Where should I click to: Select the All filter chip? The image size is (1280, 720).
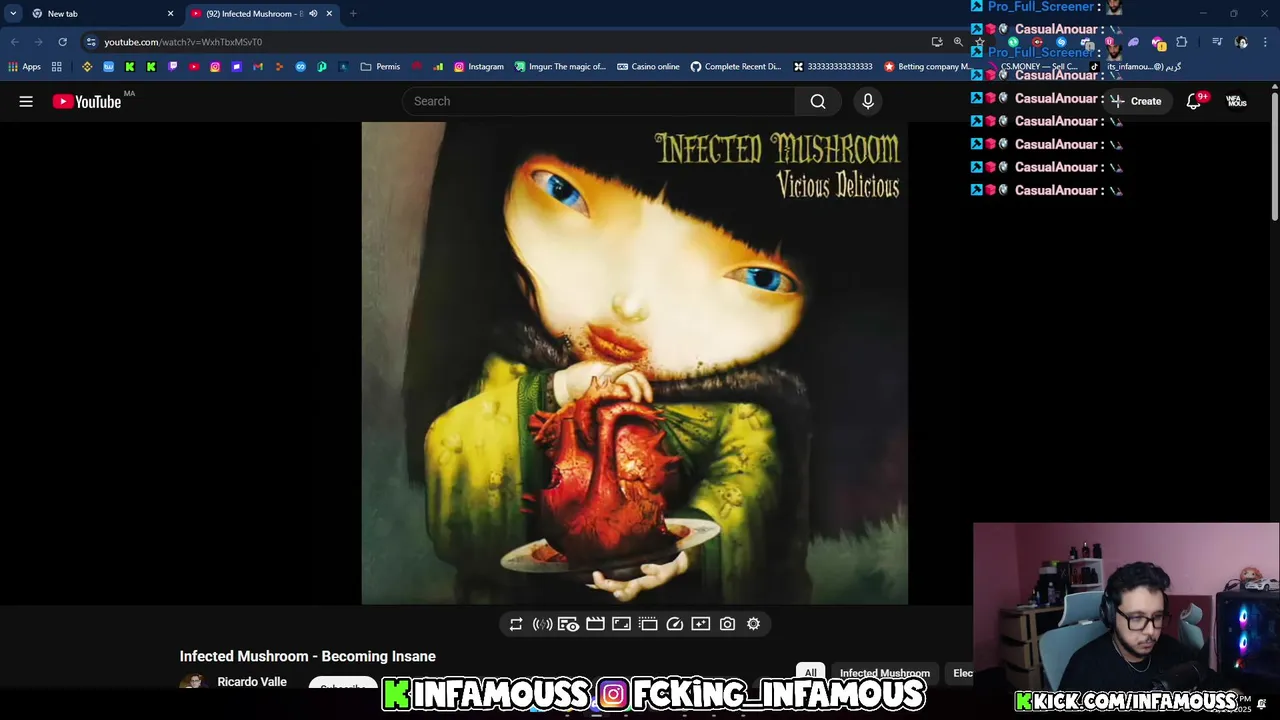(x=811, y=673)
